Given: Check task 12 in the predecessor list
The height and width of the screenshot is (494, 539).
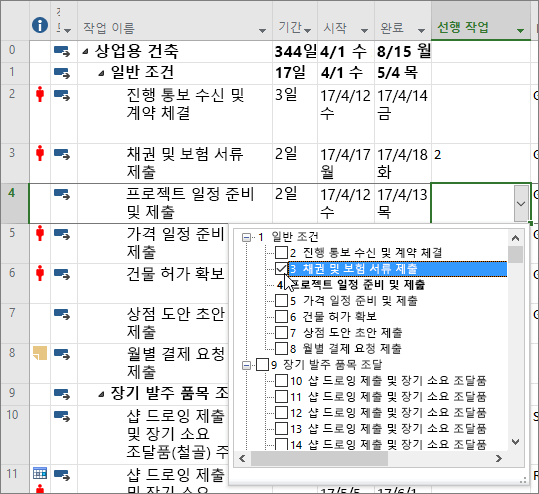Looking at the screenshot, I should pos(281,412).
